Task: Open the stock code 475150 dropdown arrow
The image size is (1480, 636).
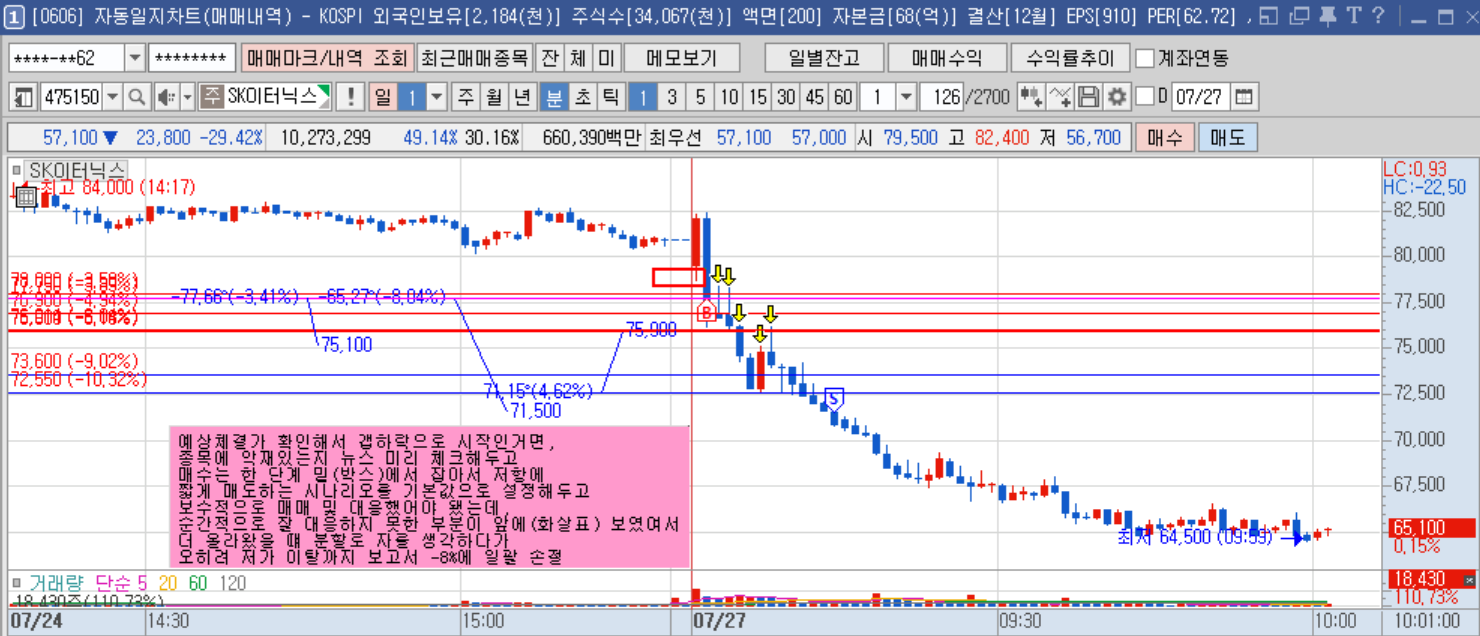Action: 112,97
